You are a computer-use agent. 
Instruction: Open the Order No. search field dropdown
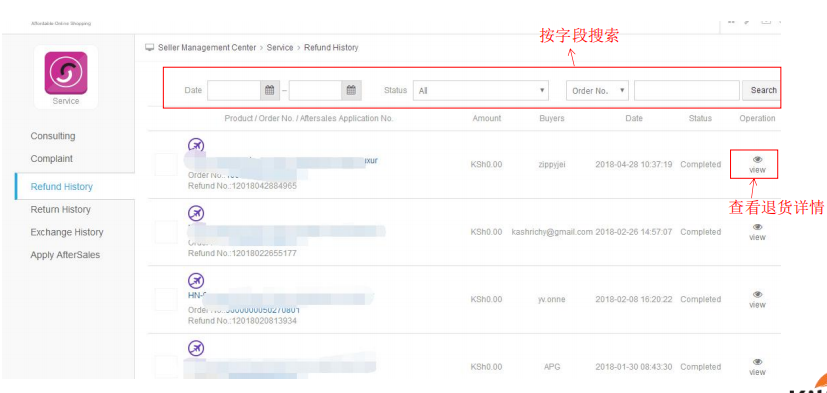[x=597, y=90]
